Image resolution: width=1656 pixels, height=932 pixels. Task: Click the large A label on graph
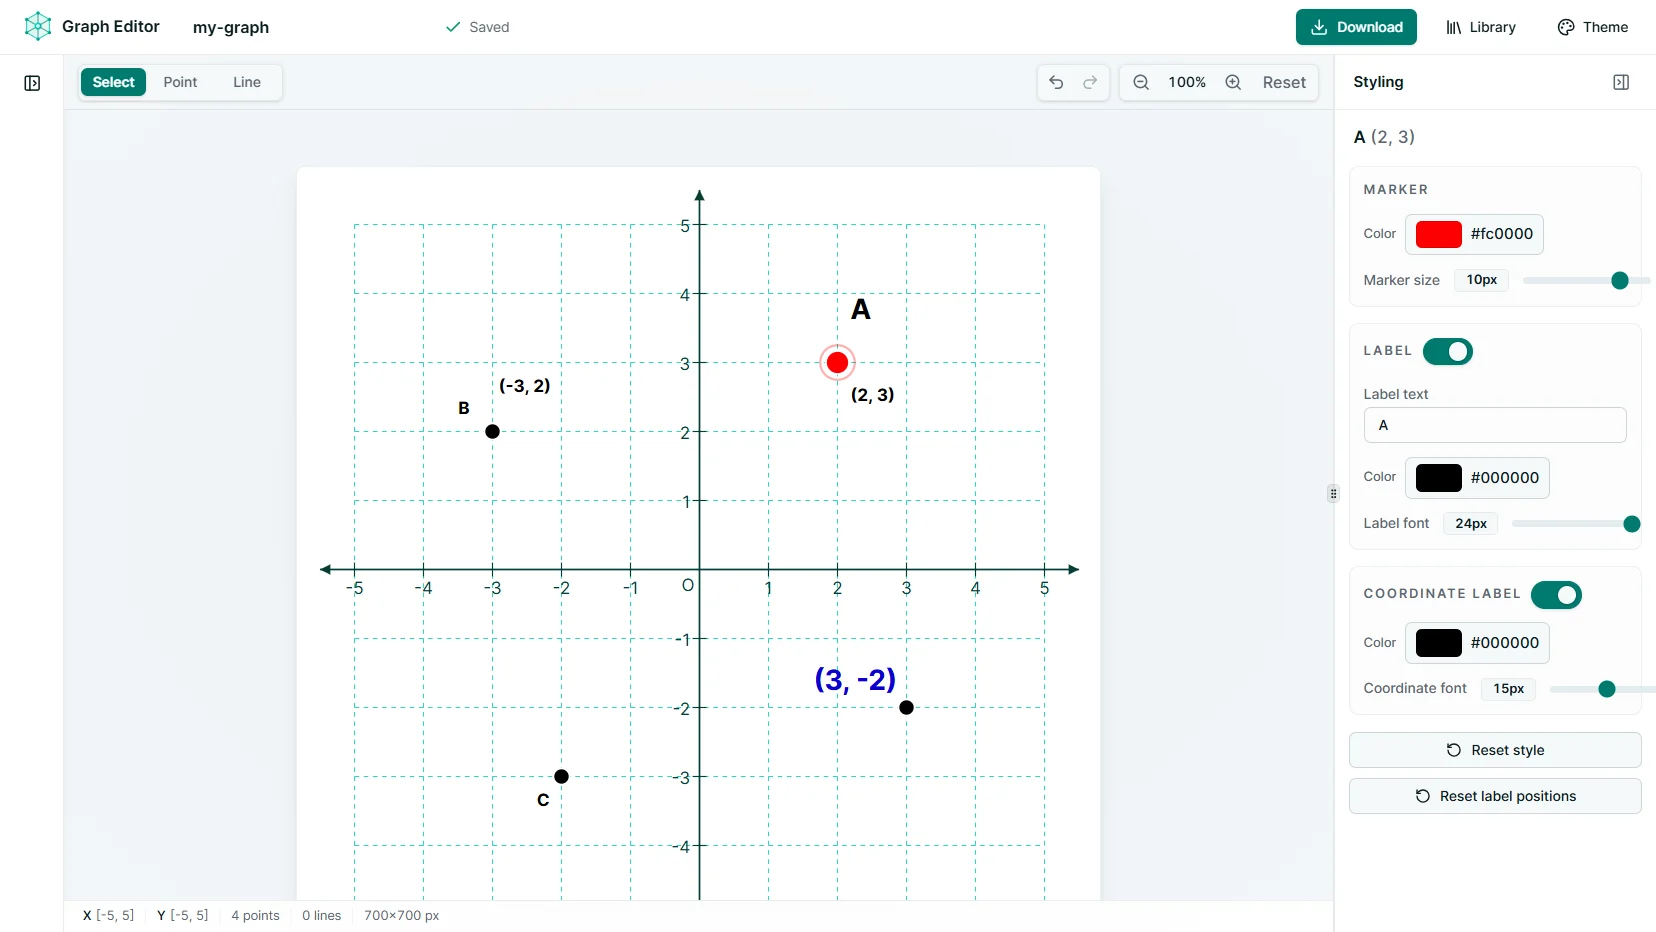click(860, 309)
